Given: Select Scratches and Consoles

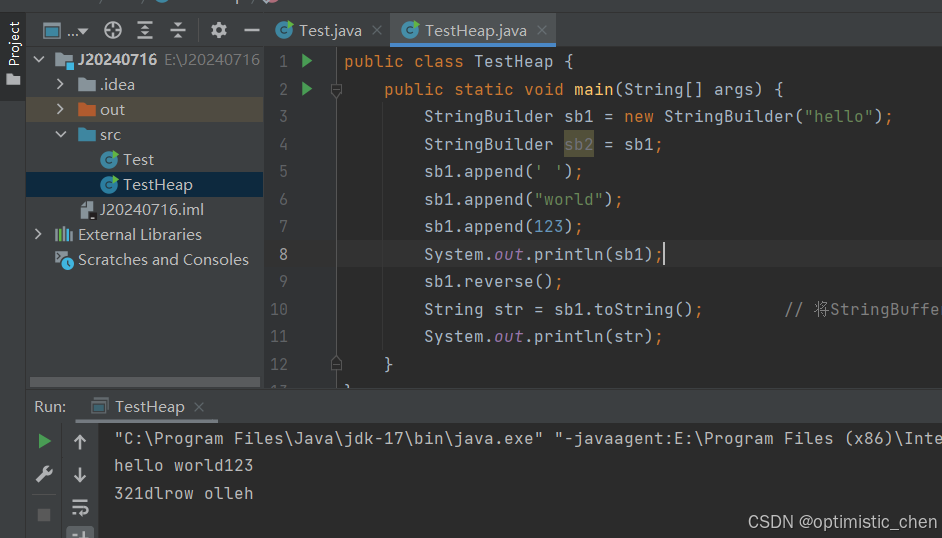Looking at the screenshot, I should click(x=145, y=259).
